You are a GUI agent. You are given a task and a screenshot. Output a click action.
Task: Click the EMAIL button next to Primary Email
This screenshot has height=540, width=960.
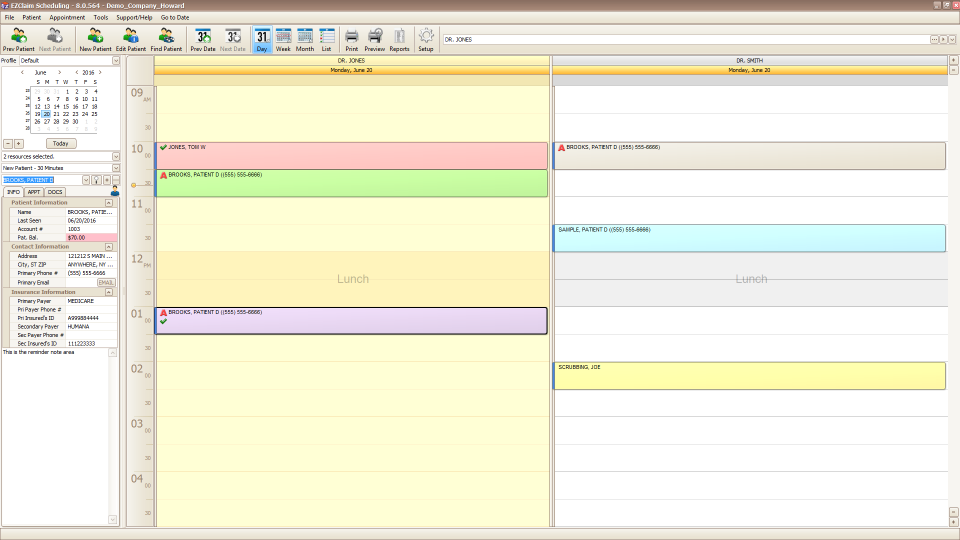(x=106, y=282)
